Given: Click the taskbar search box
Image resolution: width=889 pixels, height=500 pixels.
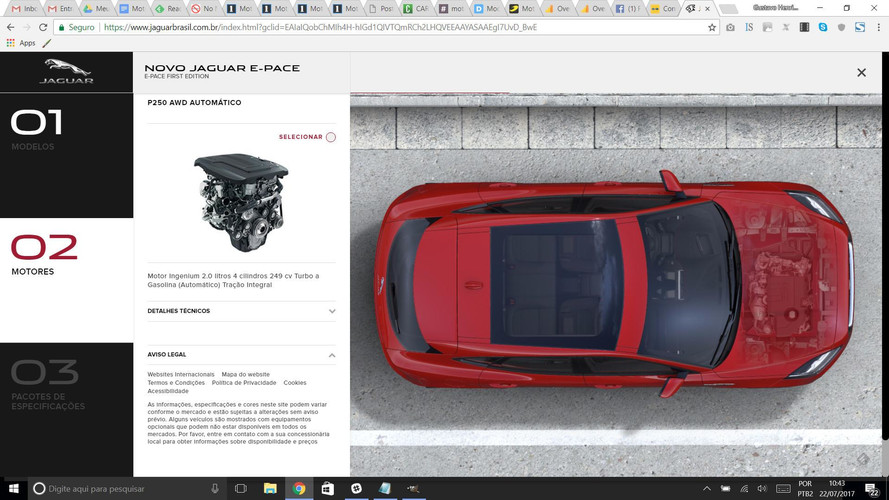Looking at the screenshot, I should tap(126, 489).
